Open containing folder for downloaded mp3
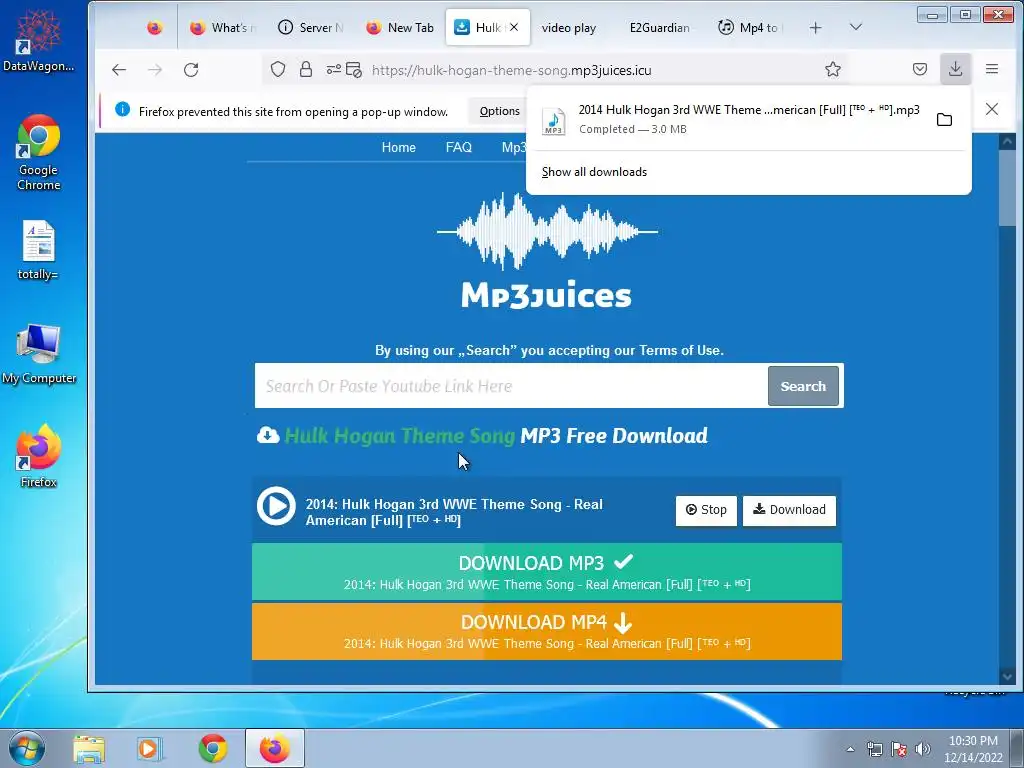Viewport: 1024px width, 768px height. tap(944, 120)
